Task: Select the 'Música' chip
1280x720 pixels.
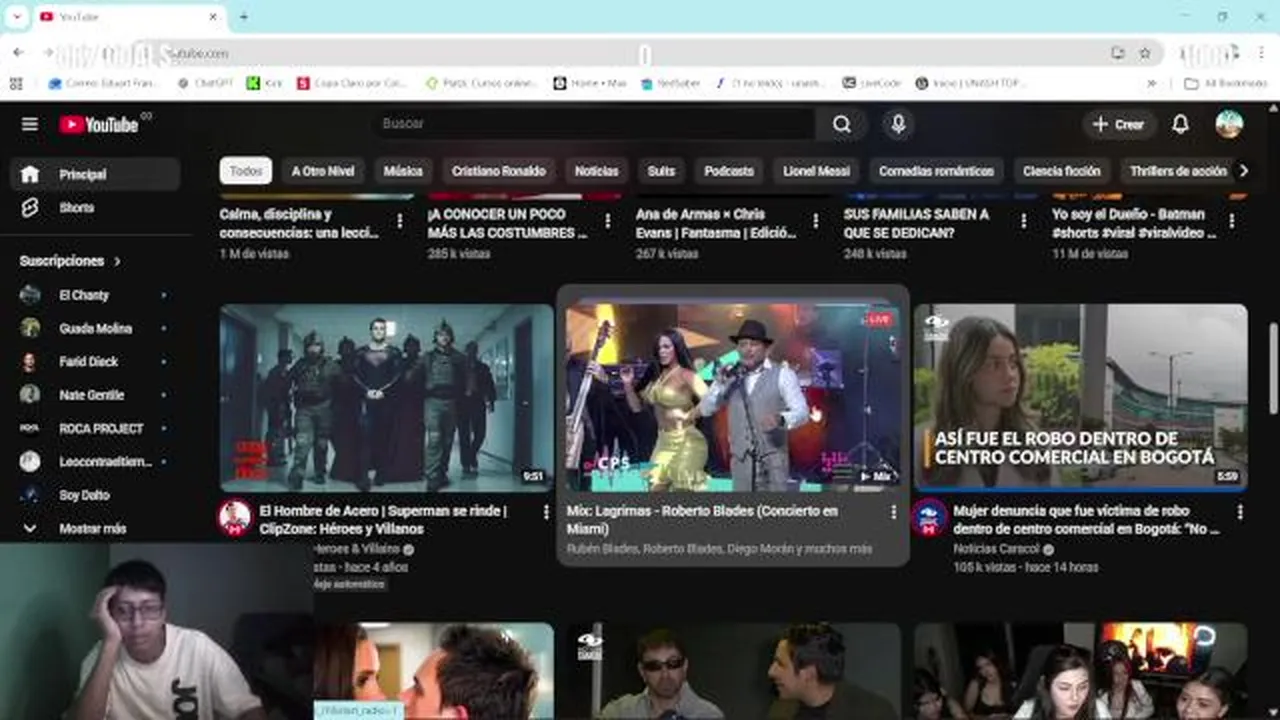Action: [403, 171]
